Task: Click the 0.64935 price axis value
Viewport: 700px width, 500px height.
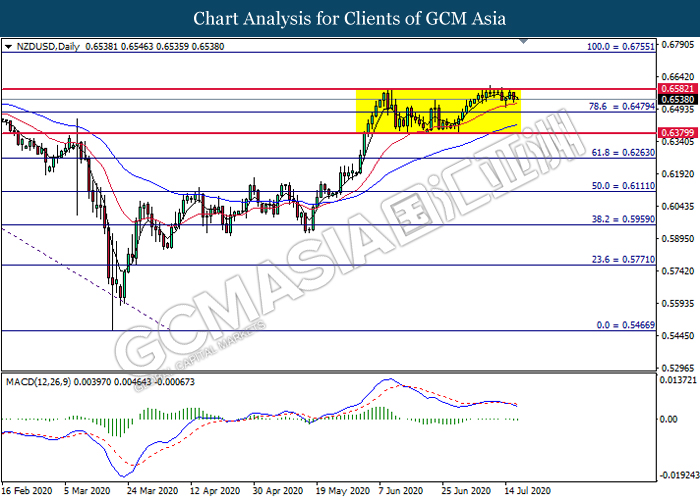Action: (678, 109)
